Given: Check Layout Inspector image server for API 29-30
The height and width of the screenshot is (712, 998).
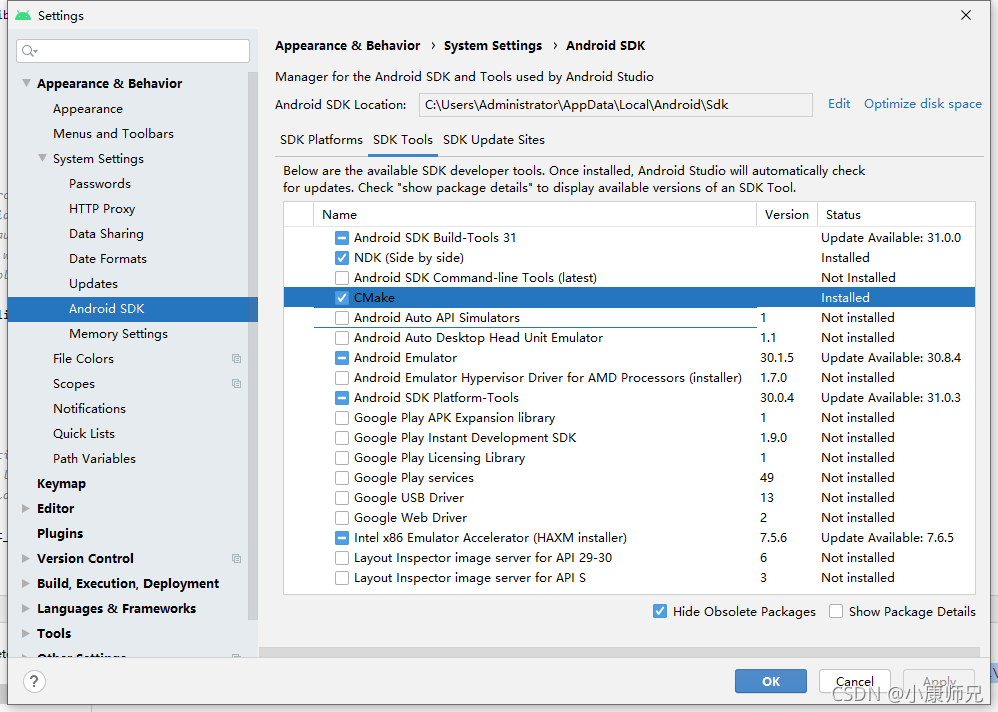Looking at the screenshot, I should [342, 558].
